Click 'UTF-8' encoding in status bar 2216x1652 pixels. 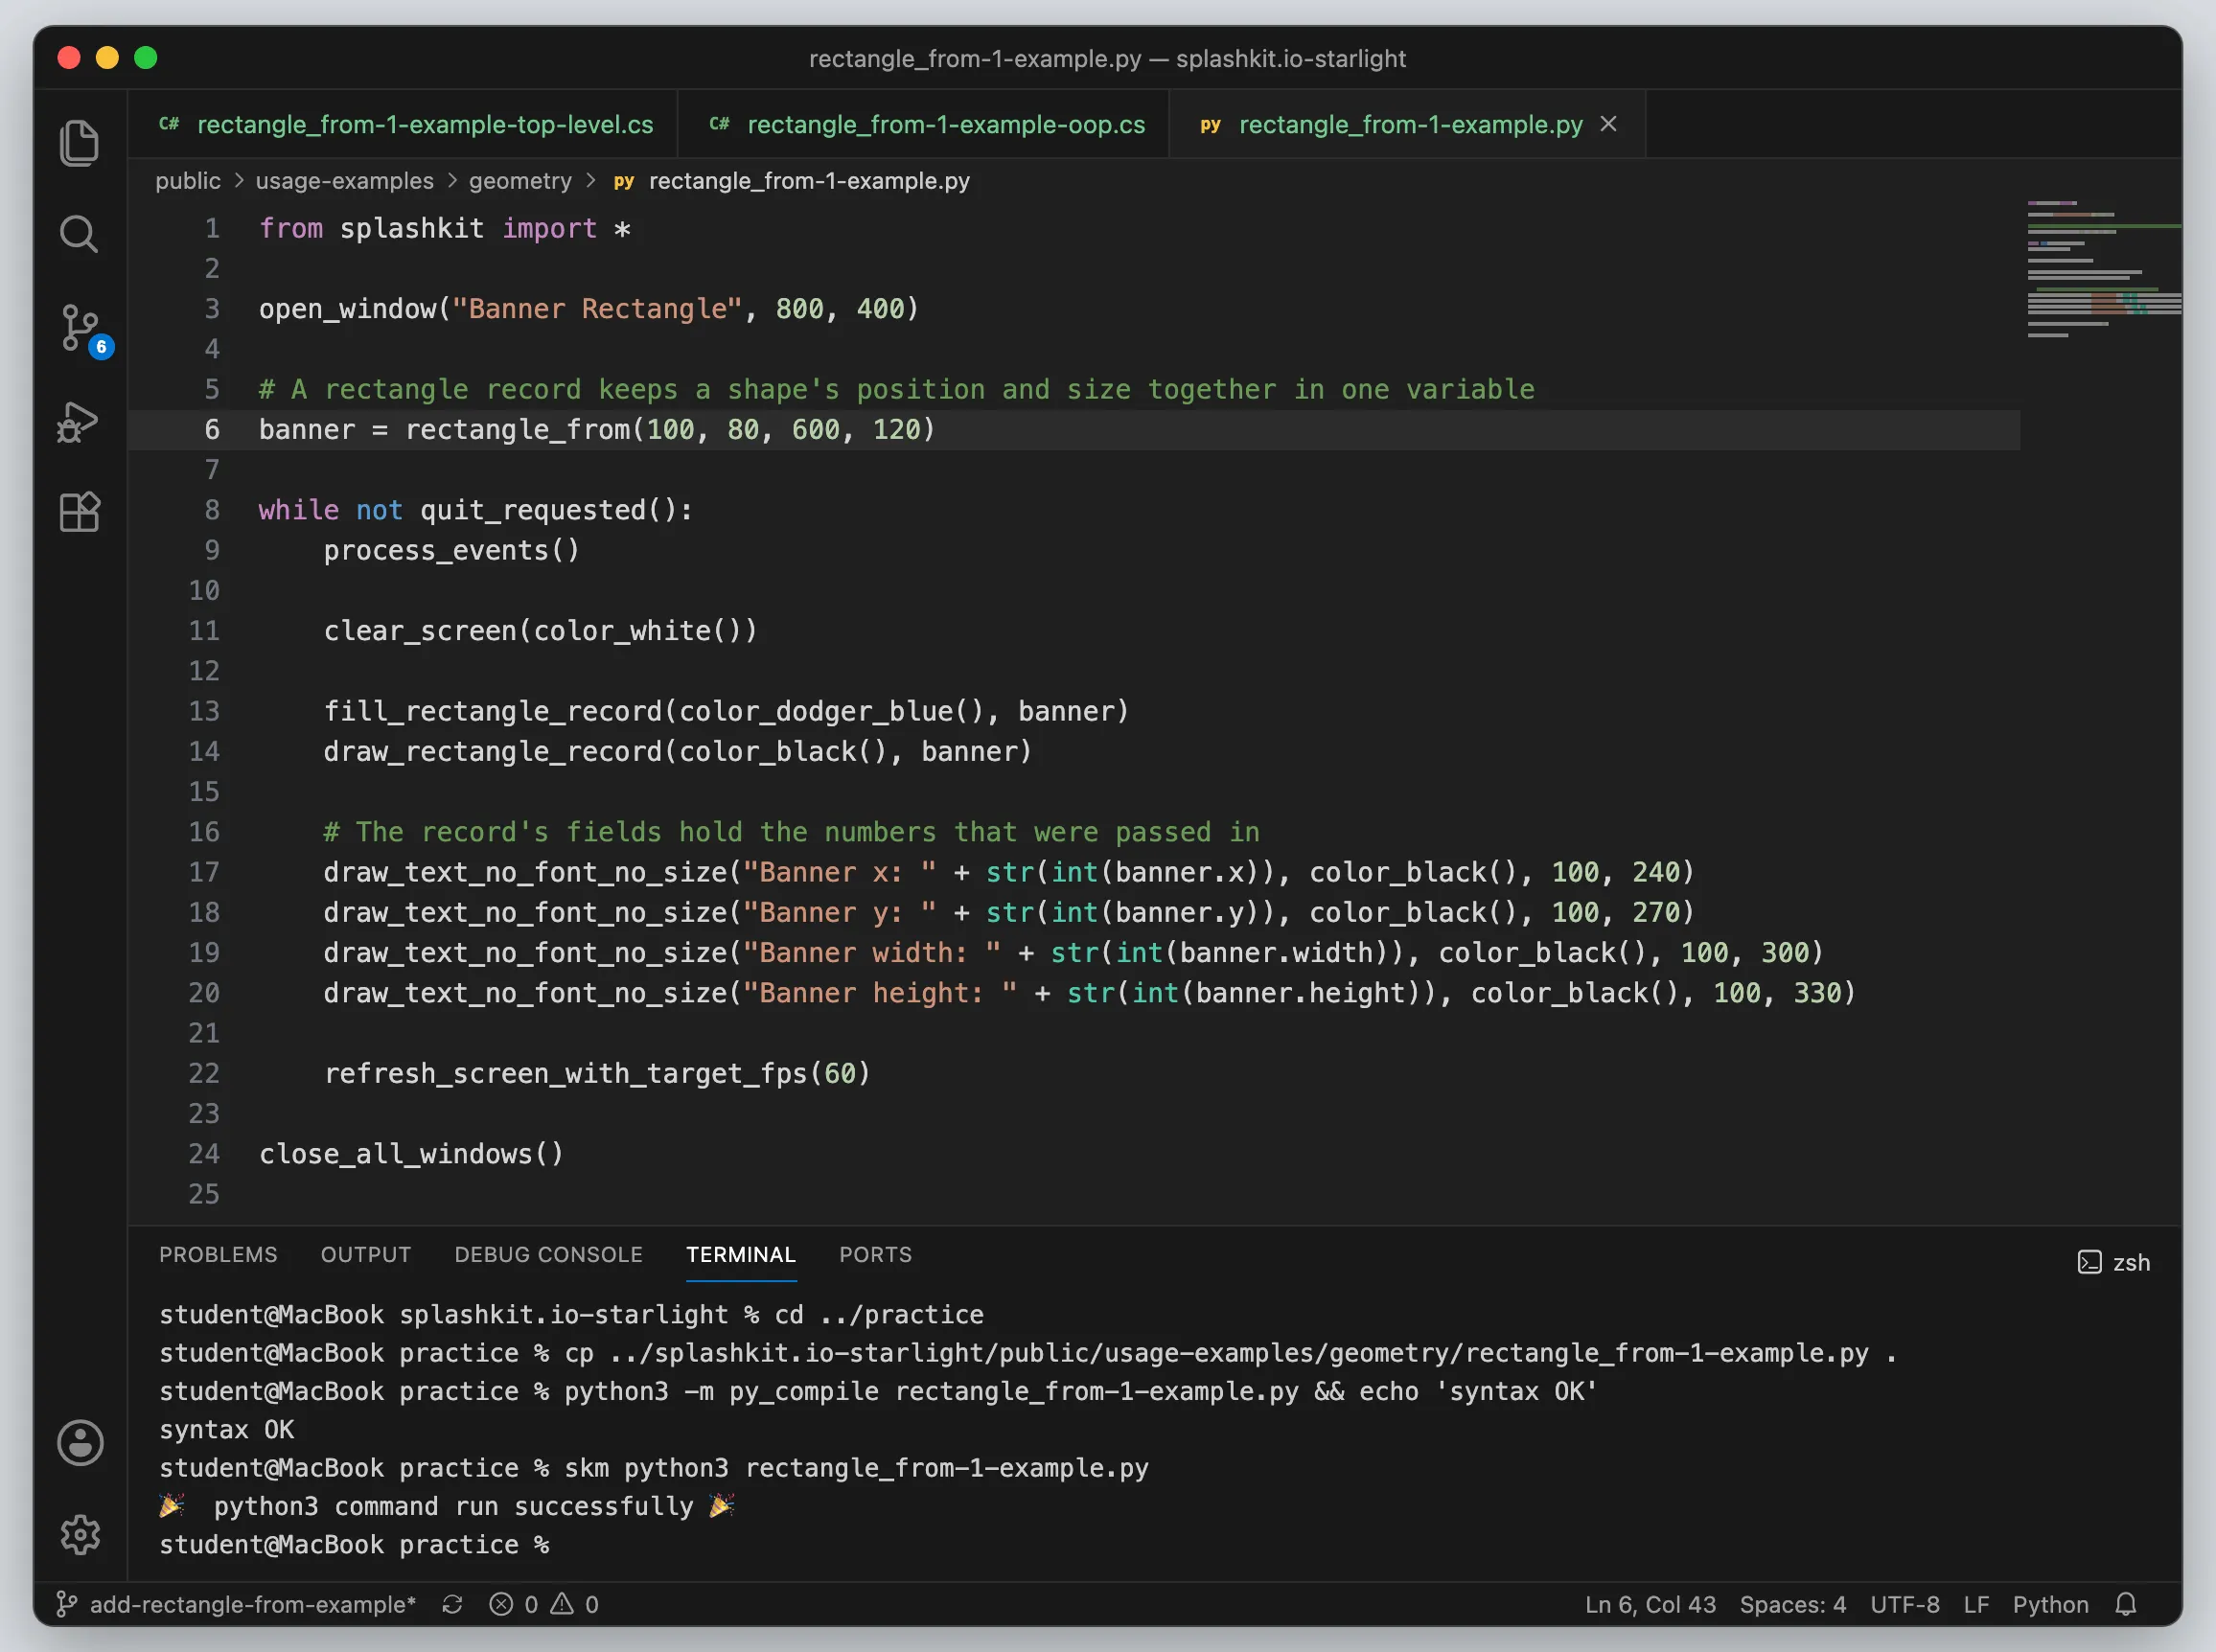tap(1905, 1604)
